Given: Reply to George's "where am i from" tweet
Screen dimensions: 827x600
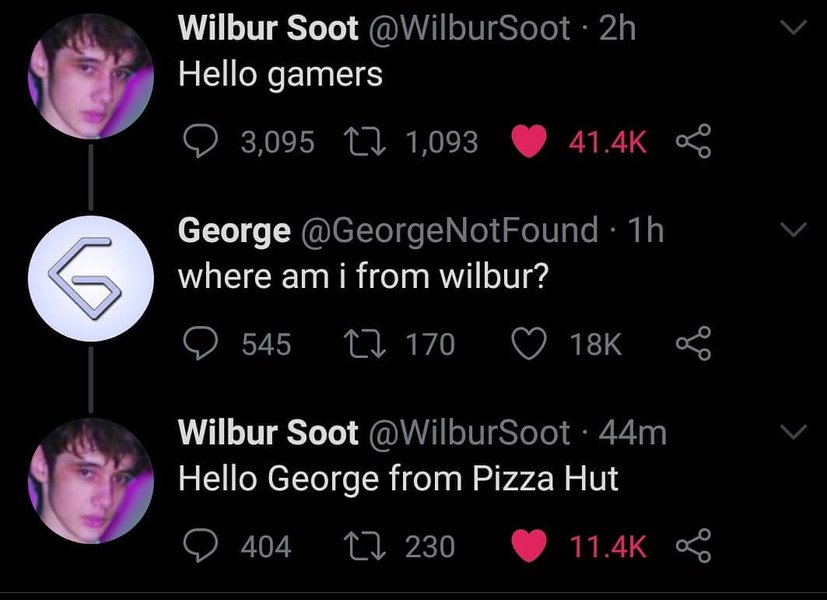Looking at the screenshot, I should point(204,344).
